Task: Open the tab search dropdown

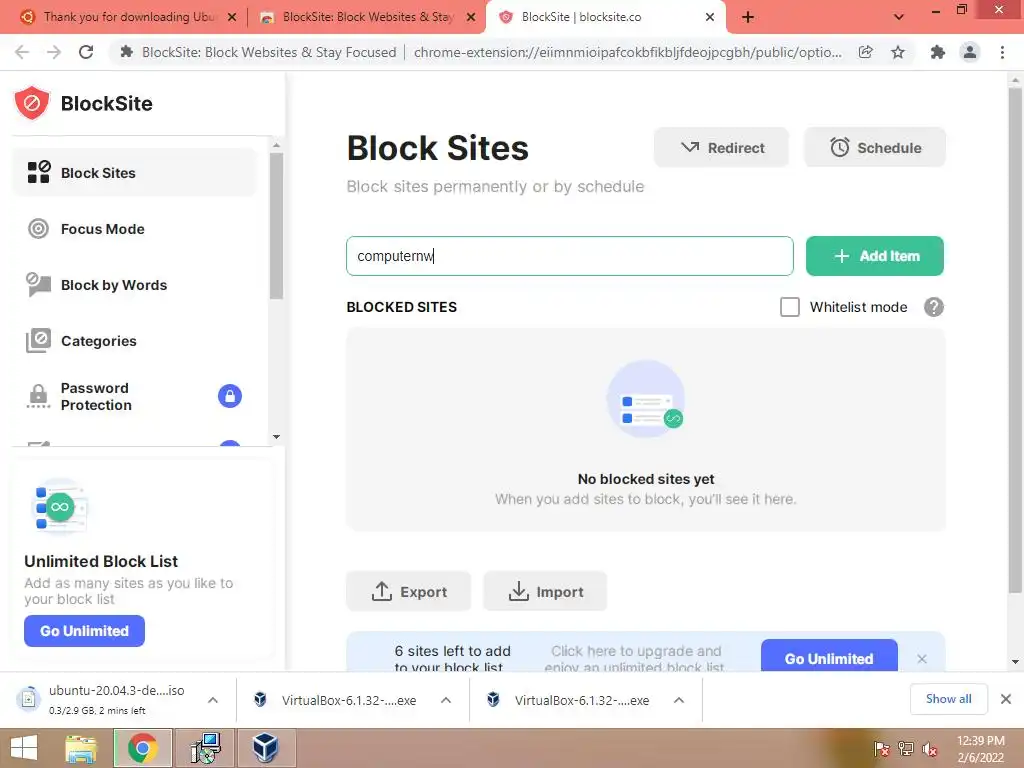Action: click(x=899, y=18)
